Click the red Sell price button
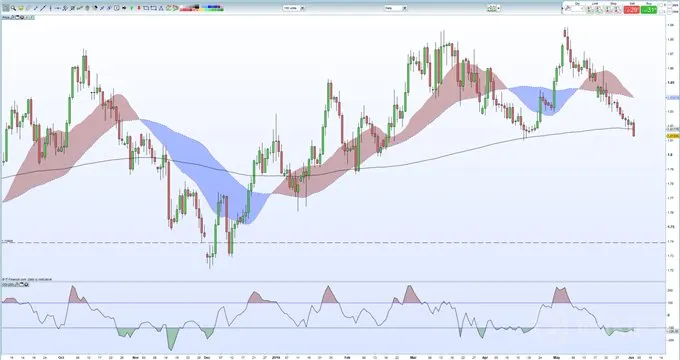 click(x=631, y=10)
